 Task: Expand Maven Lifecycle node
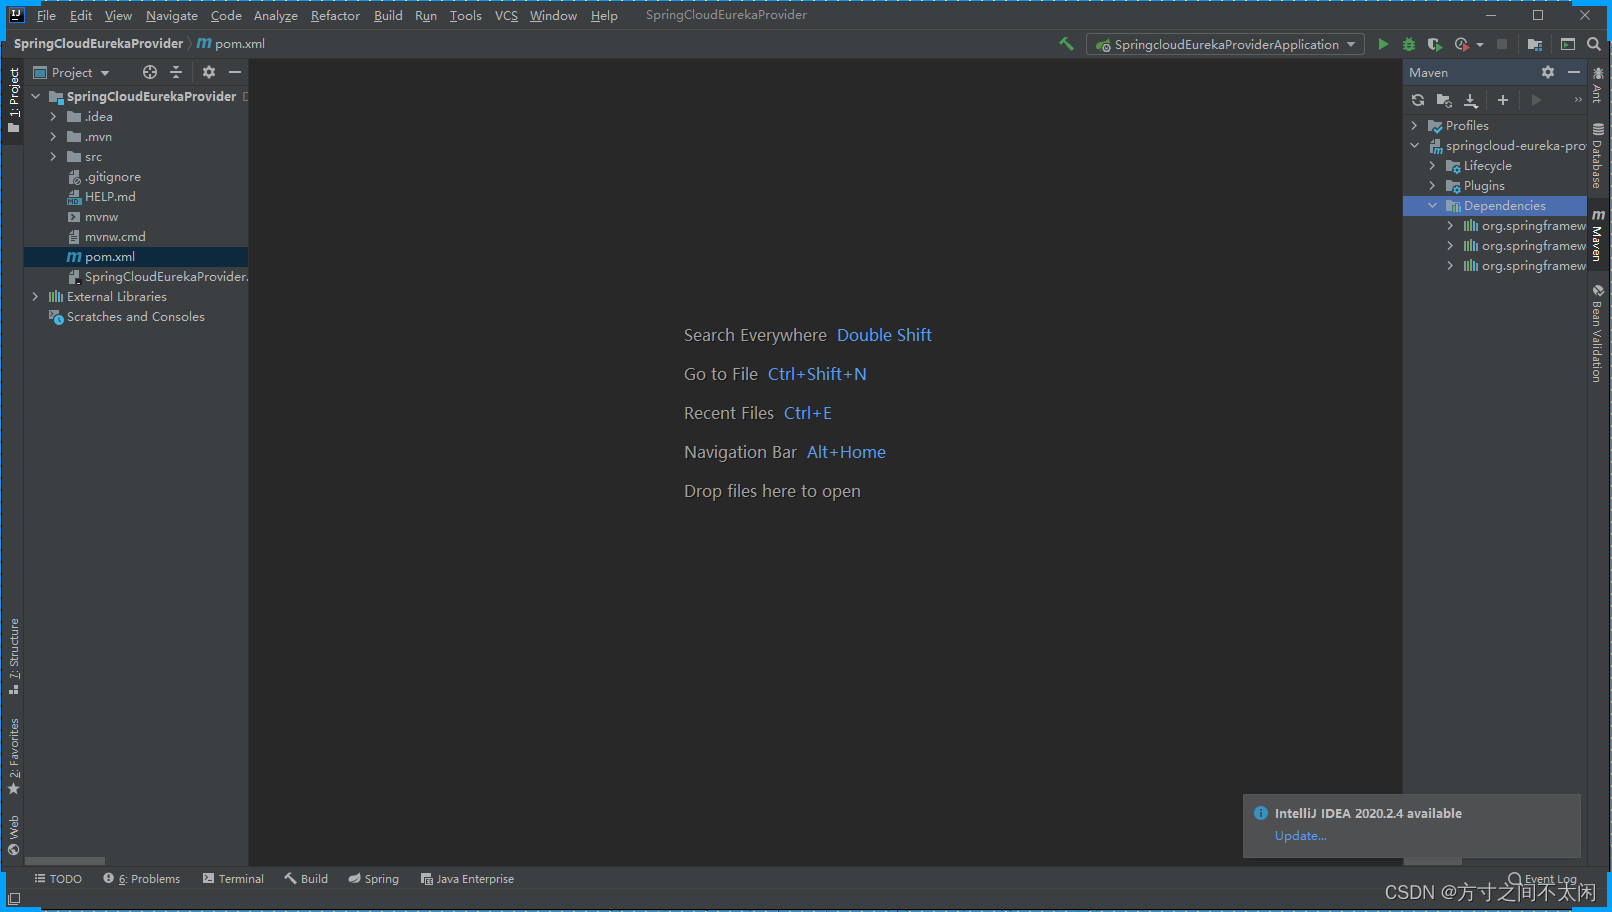click(1432, 166)
